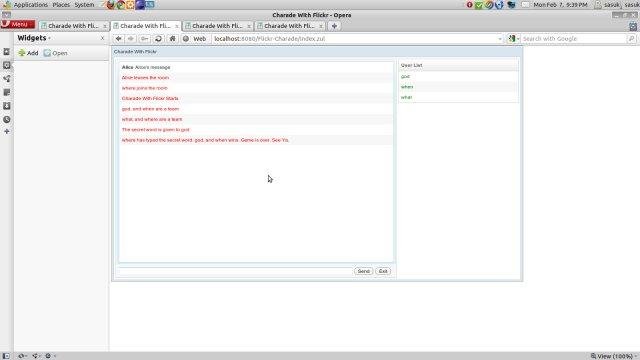Switch to the fourth Charade With Flickr tab

(x=290, y=26)
